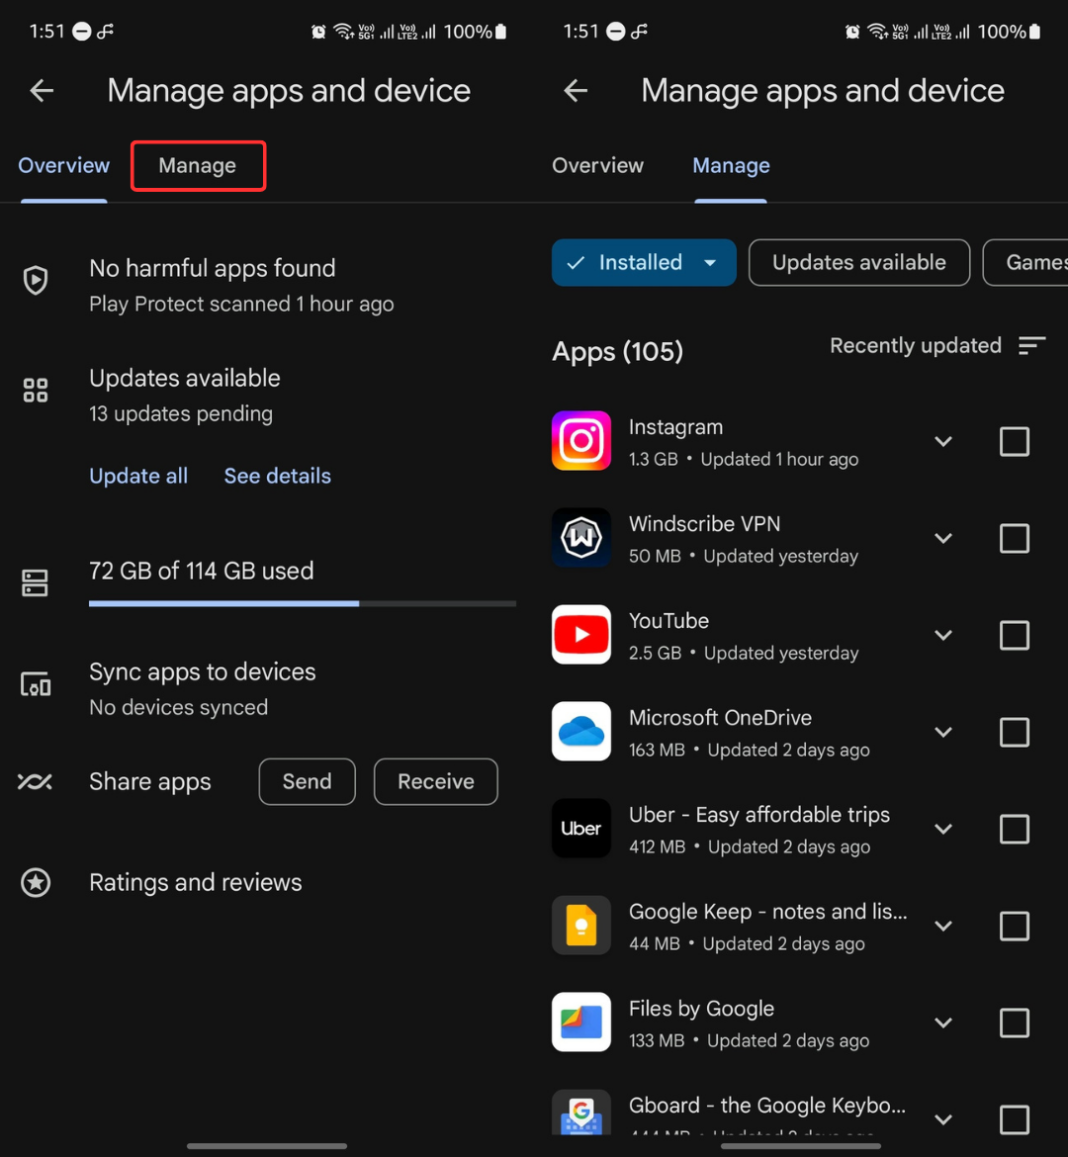The image size is (1068, 1157).
Task: Open the Microsoft OneDrive app icon
Action: pos(581,731)
